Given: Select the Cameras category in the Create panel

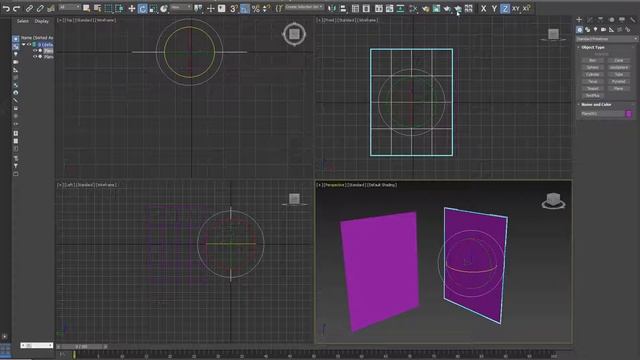Looking at the screenshot, I should (x=603, y=30).
